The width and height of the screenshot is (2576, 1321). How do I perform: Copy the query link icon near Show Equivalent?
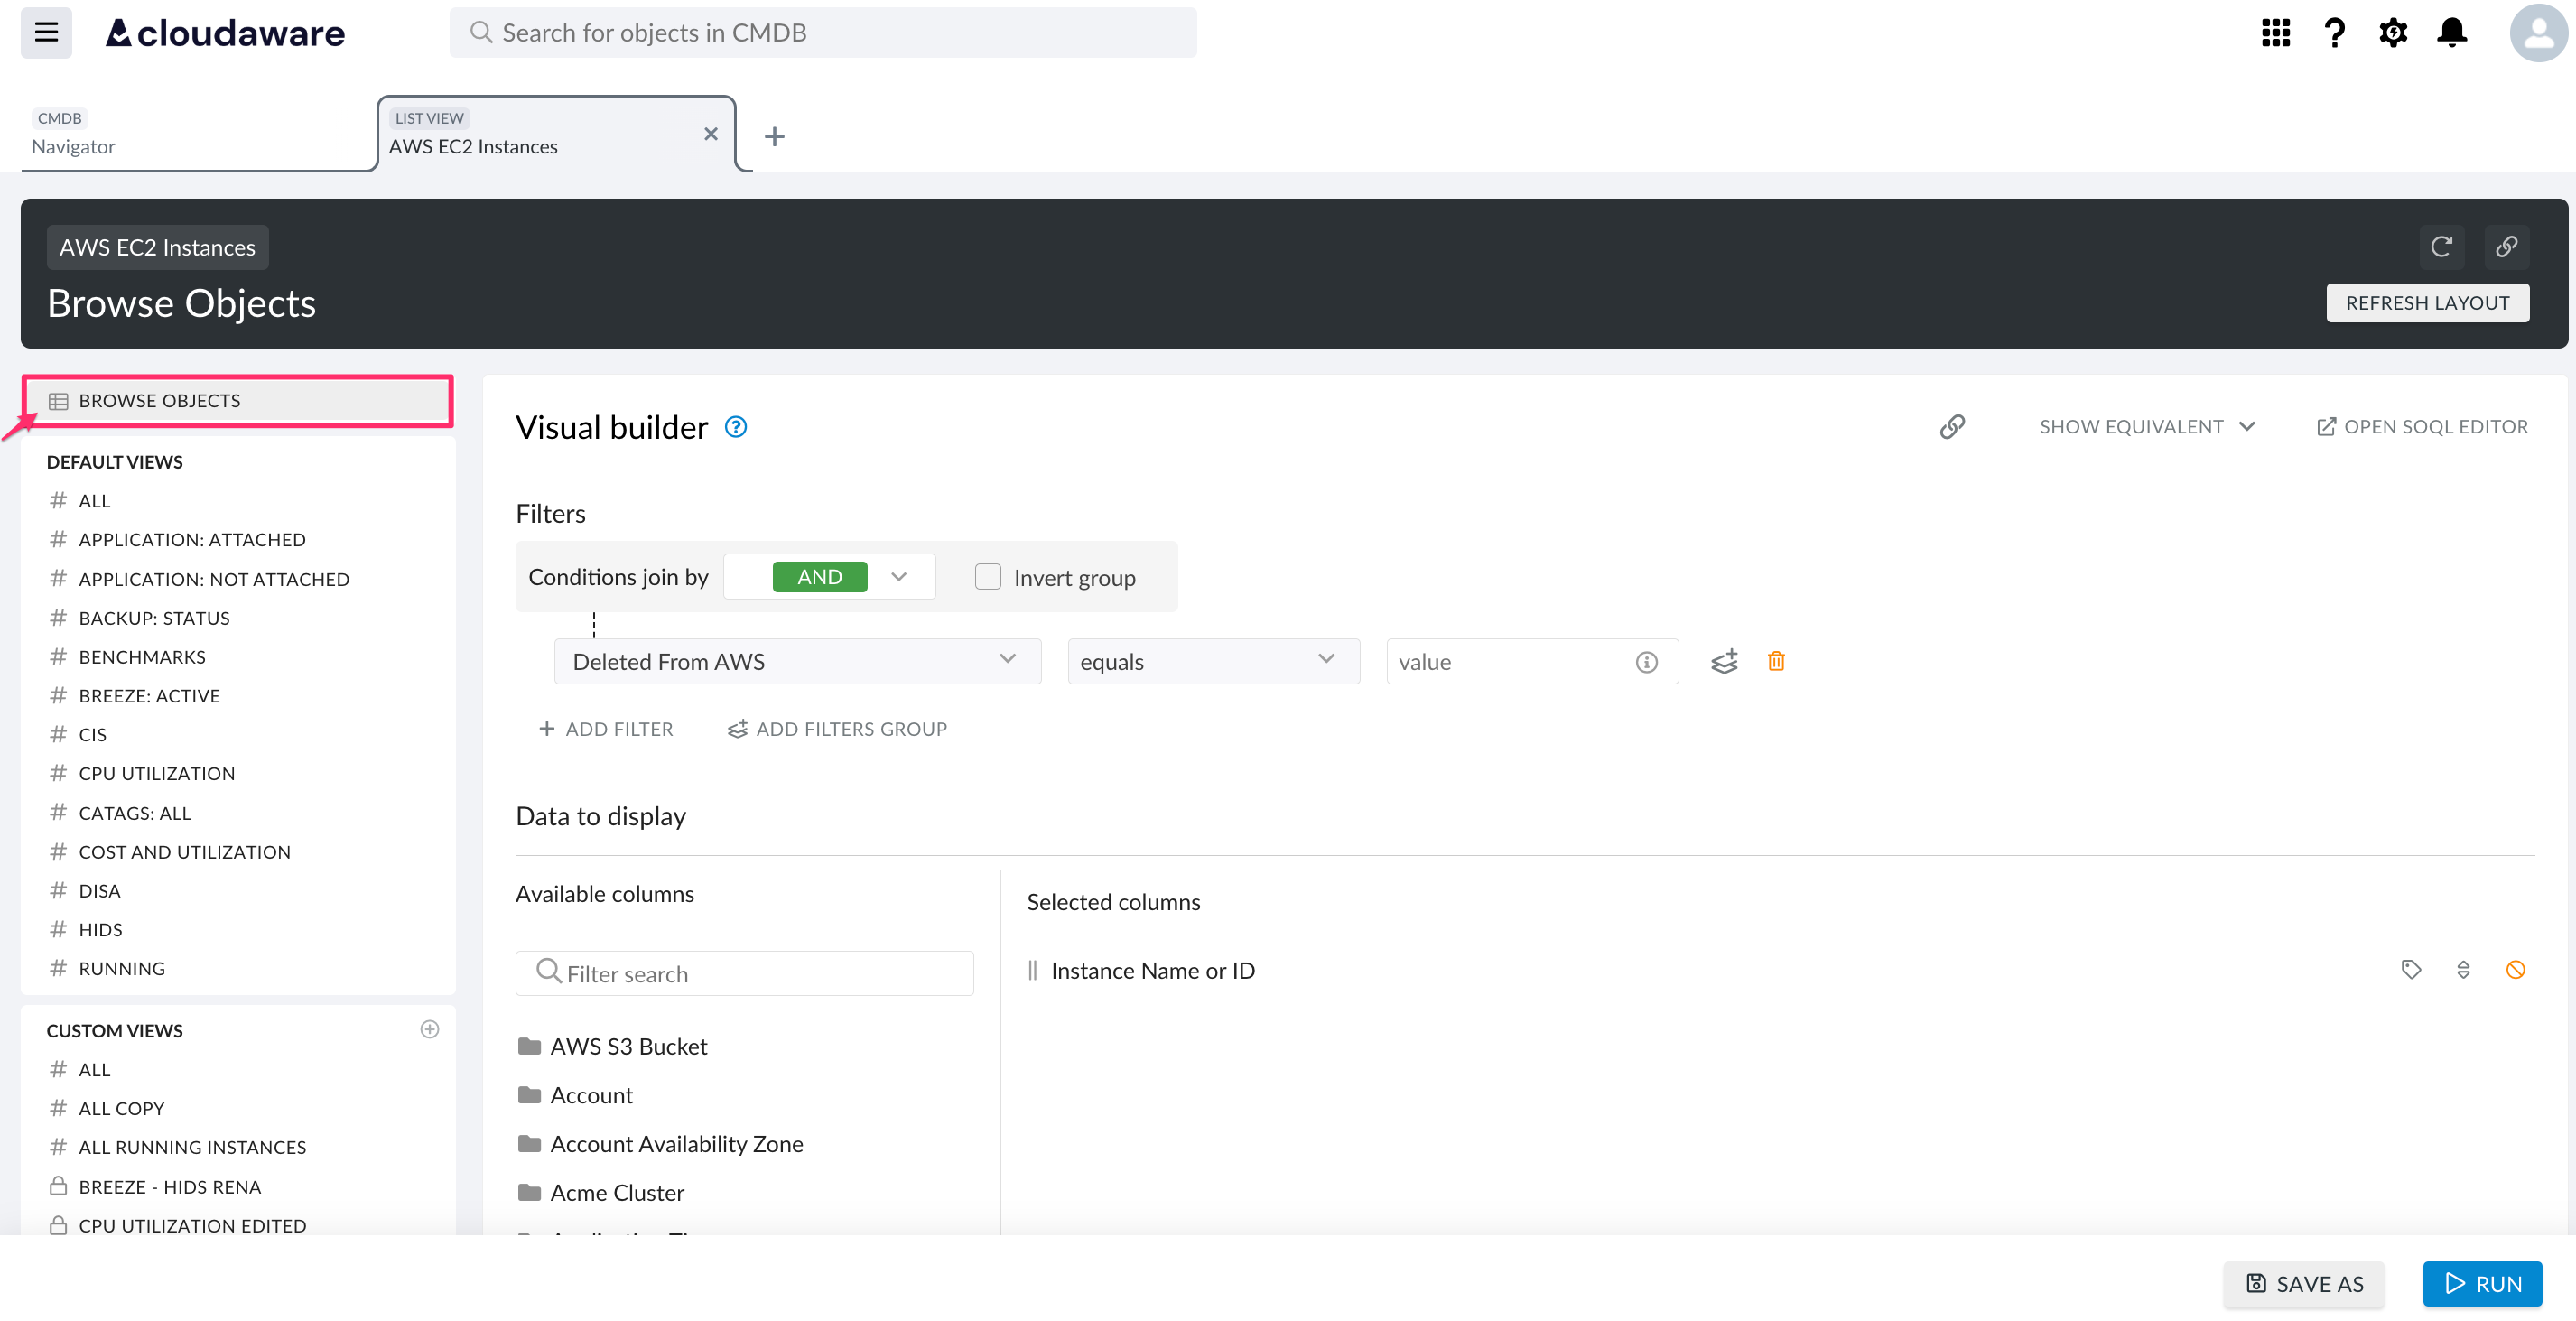[1952, 426]
